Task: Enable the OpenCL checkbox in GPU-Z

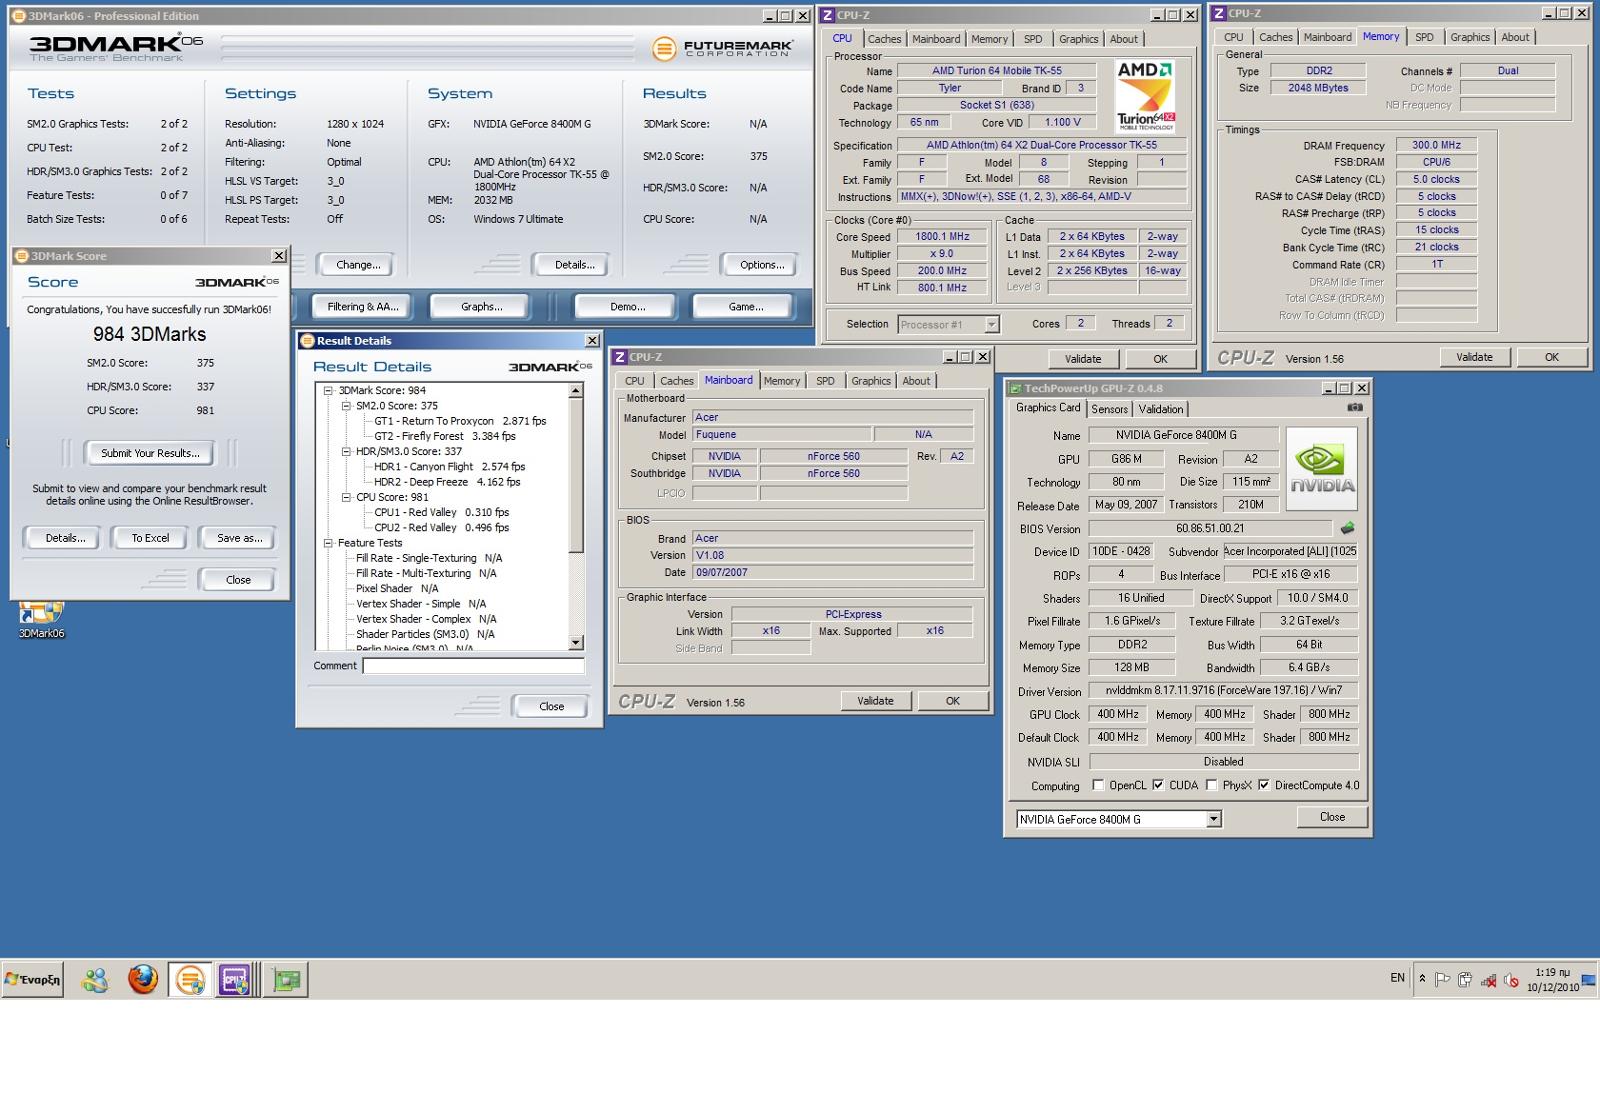Action: (1098, 785)
